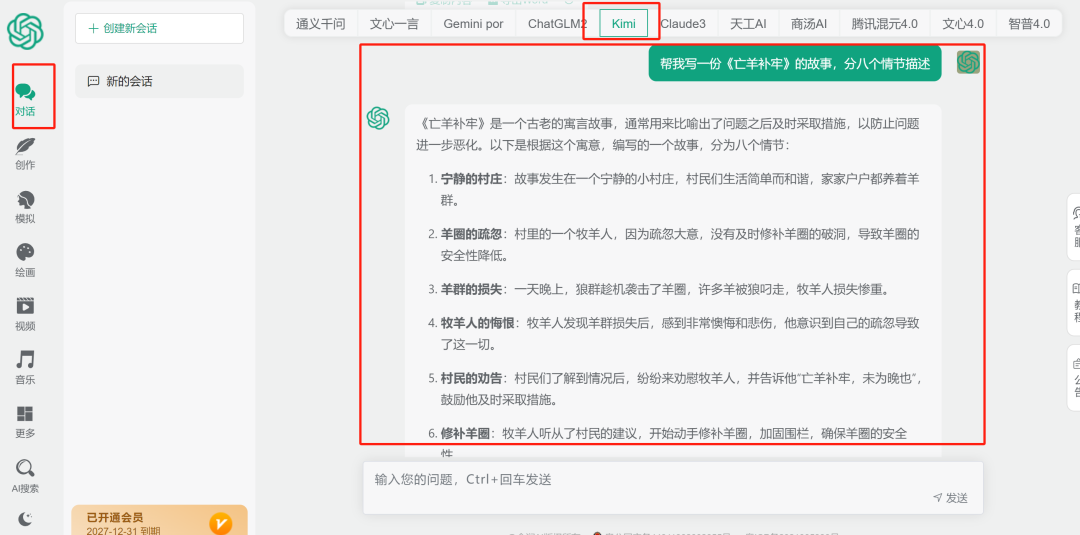The height and width of the screenshot is (535, 1080).
Task: Switch to the 商汤AI tab
Action: tap(809, 24)
